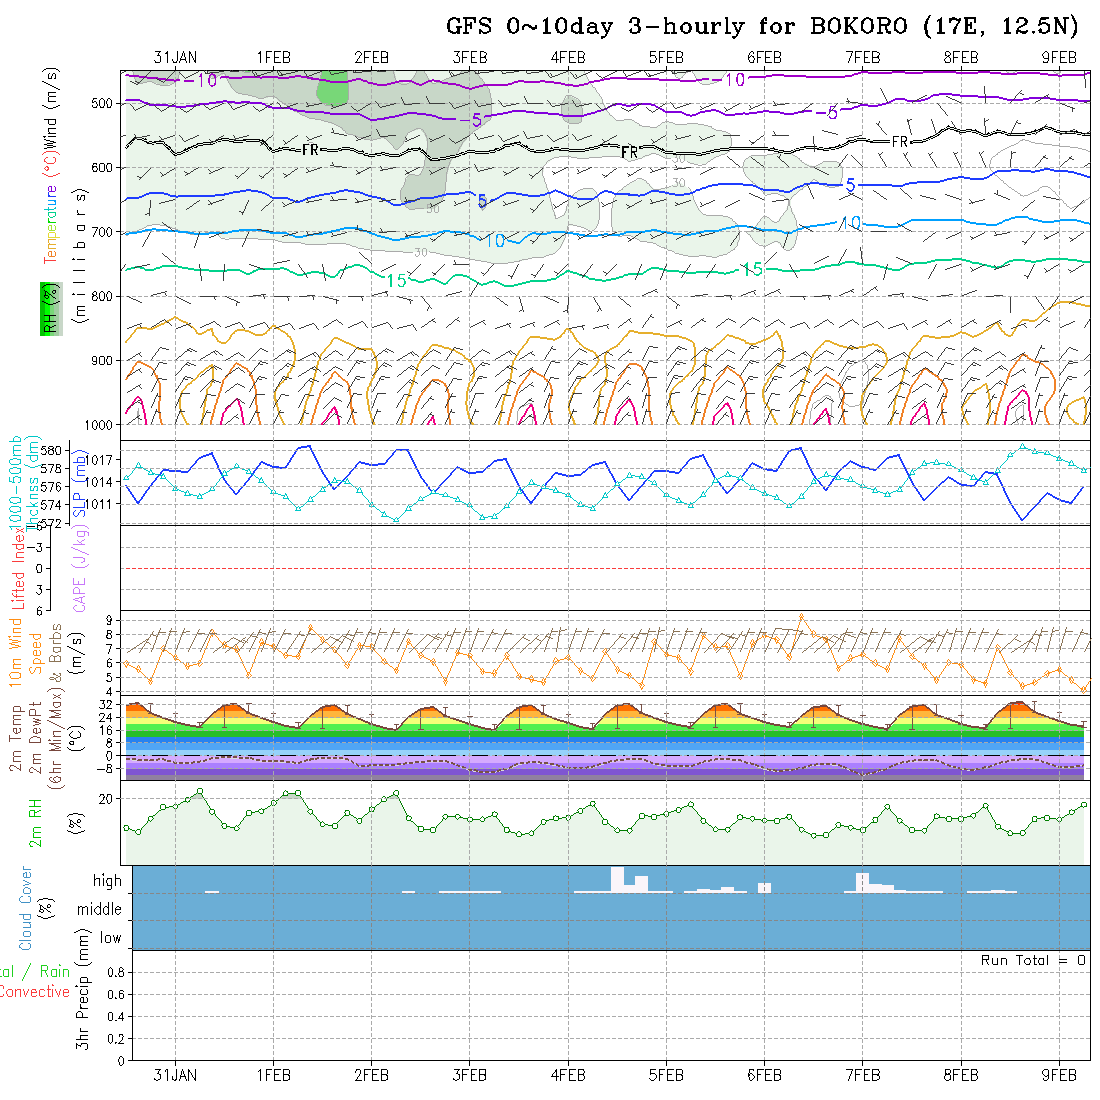Click the 1000 millibar pressure axis label

pyautogui.click(x=99, y=425)
